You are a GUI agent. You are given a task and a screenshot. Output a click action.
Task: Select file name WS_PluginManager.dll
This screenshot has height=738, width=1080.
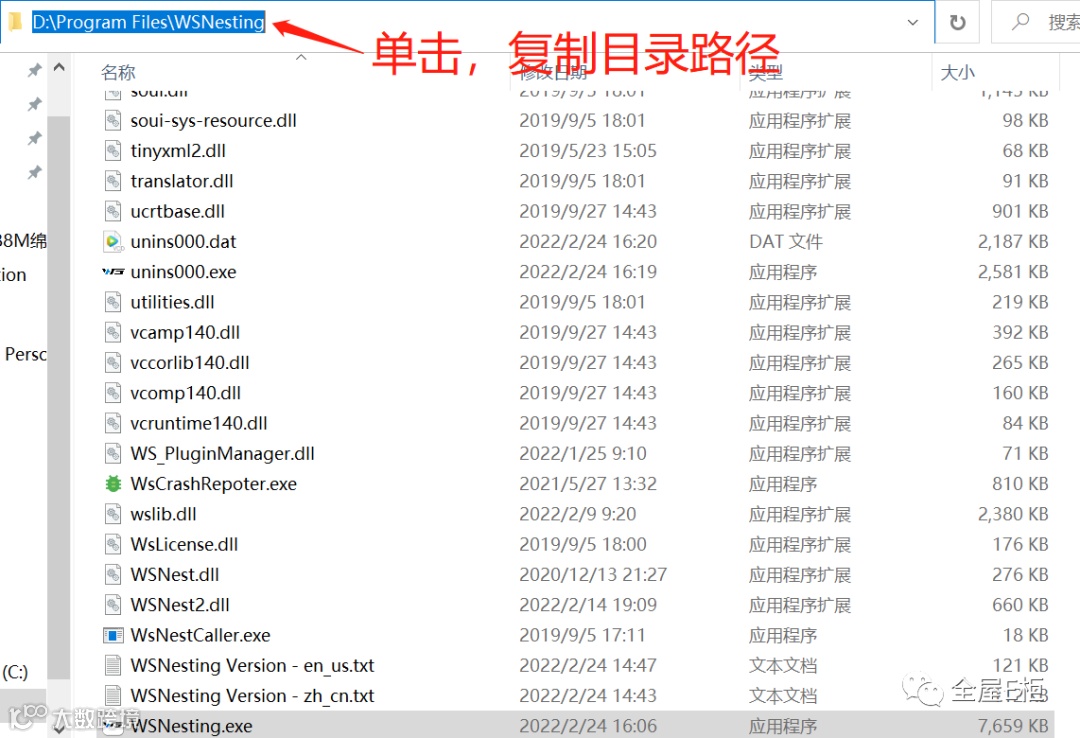point(222,453)
